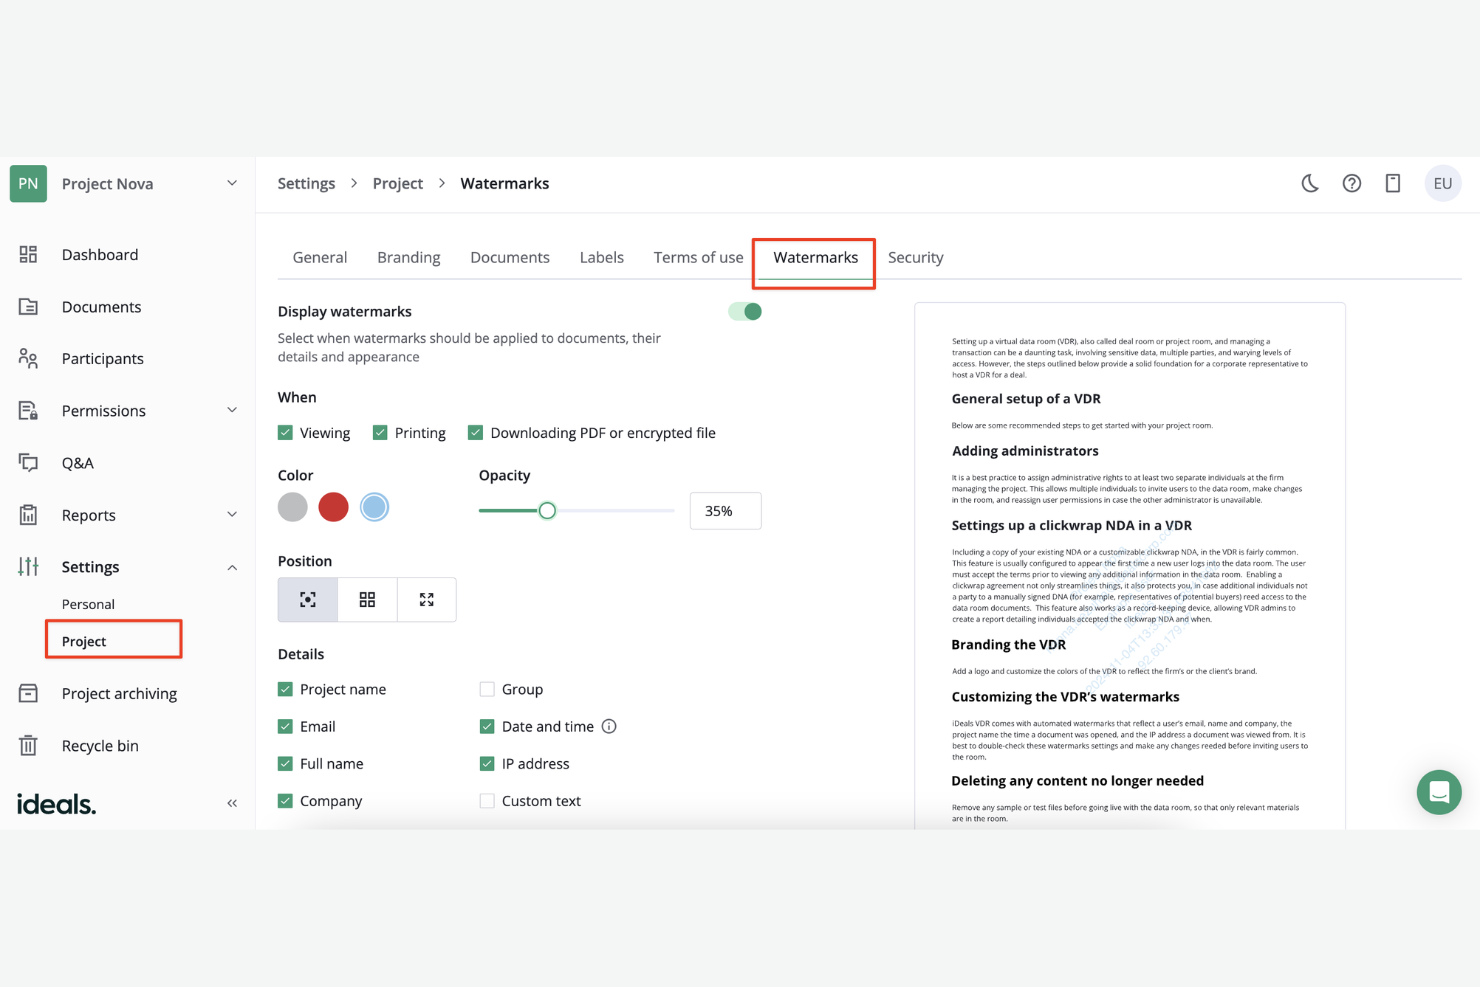Switch to the Security tab
The height and width of the screenshot is (987, 1480).
[x=915, y=257]
